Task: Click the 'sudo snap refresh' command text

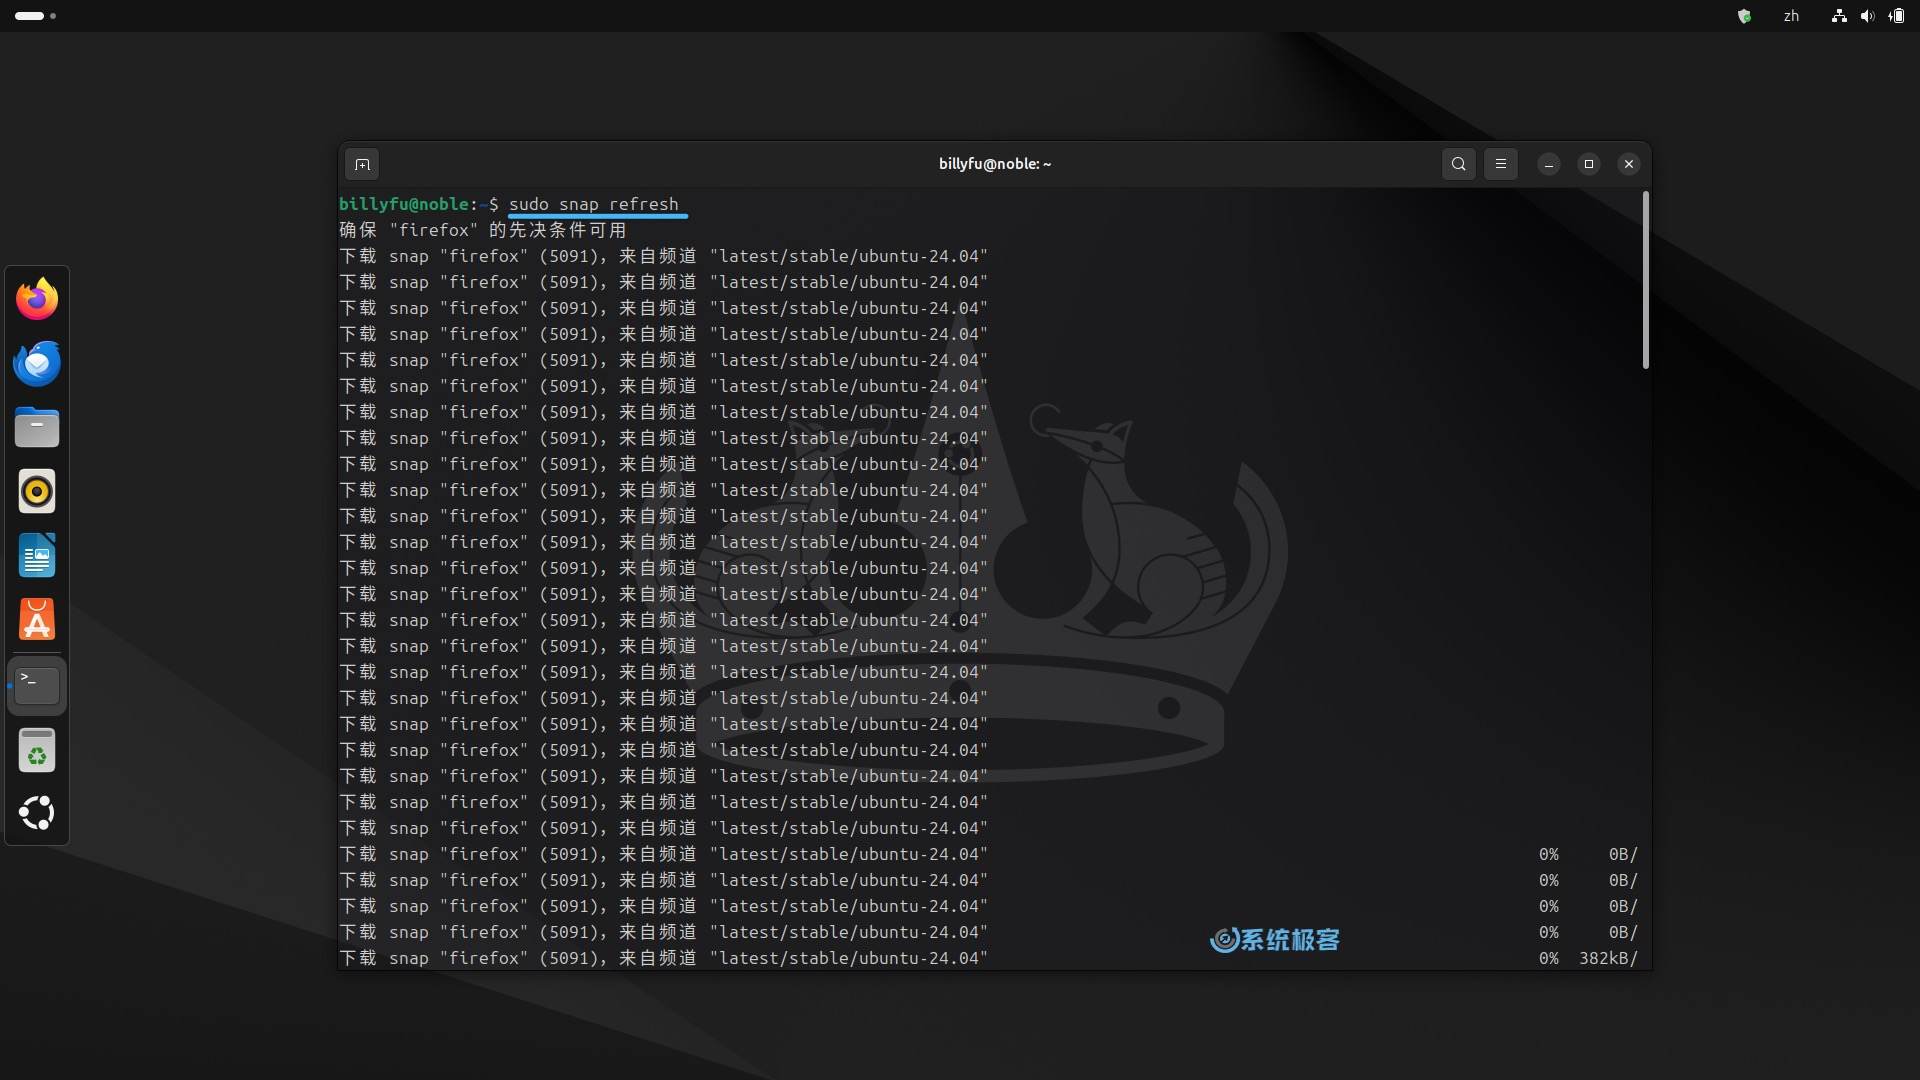Action: coord(593,204)
